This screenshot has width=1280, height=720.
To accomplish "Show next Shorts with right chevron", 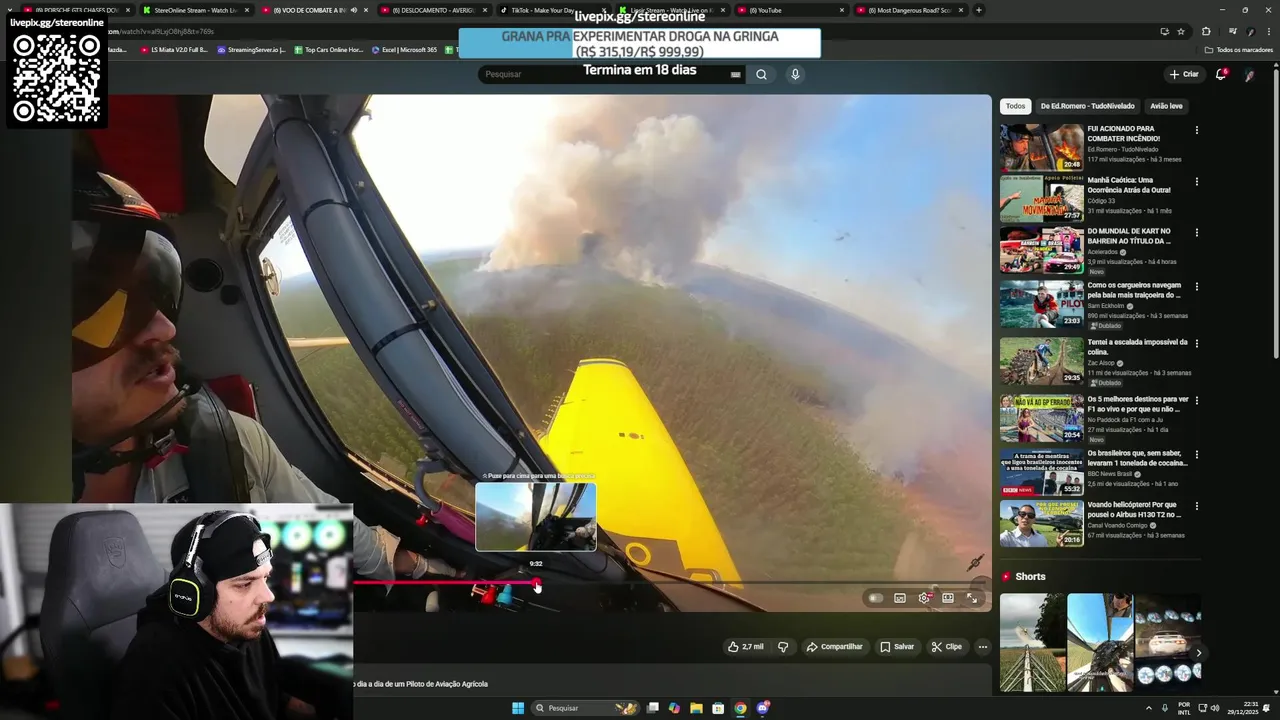I will (x=1198, y=653).
